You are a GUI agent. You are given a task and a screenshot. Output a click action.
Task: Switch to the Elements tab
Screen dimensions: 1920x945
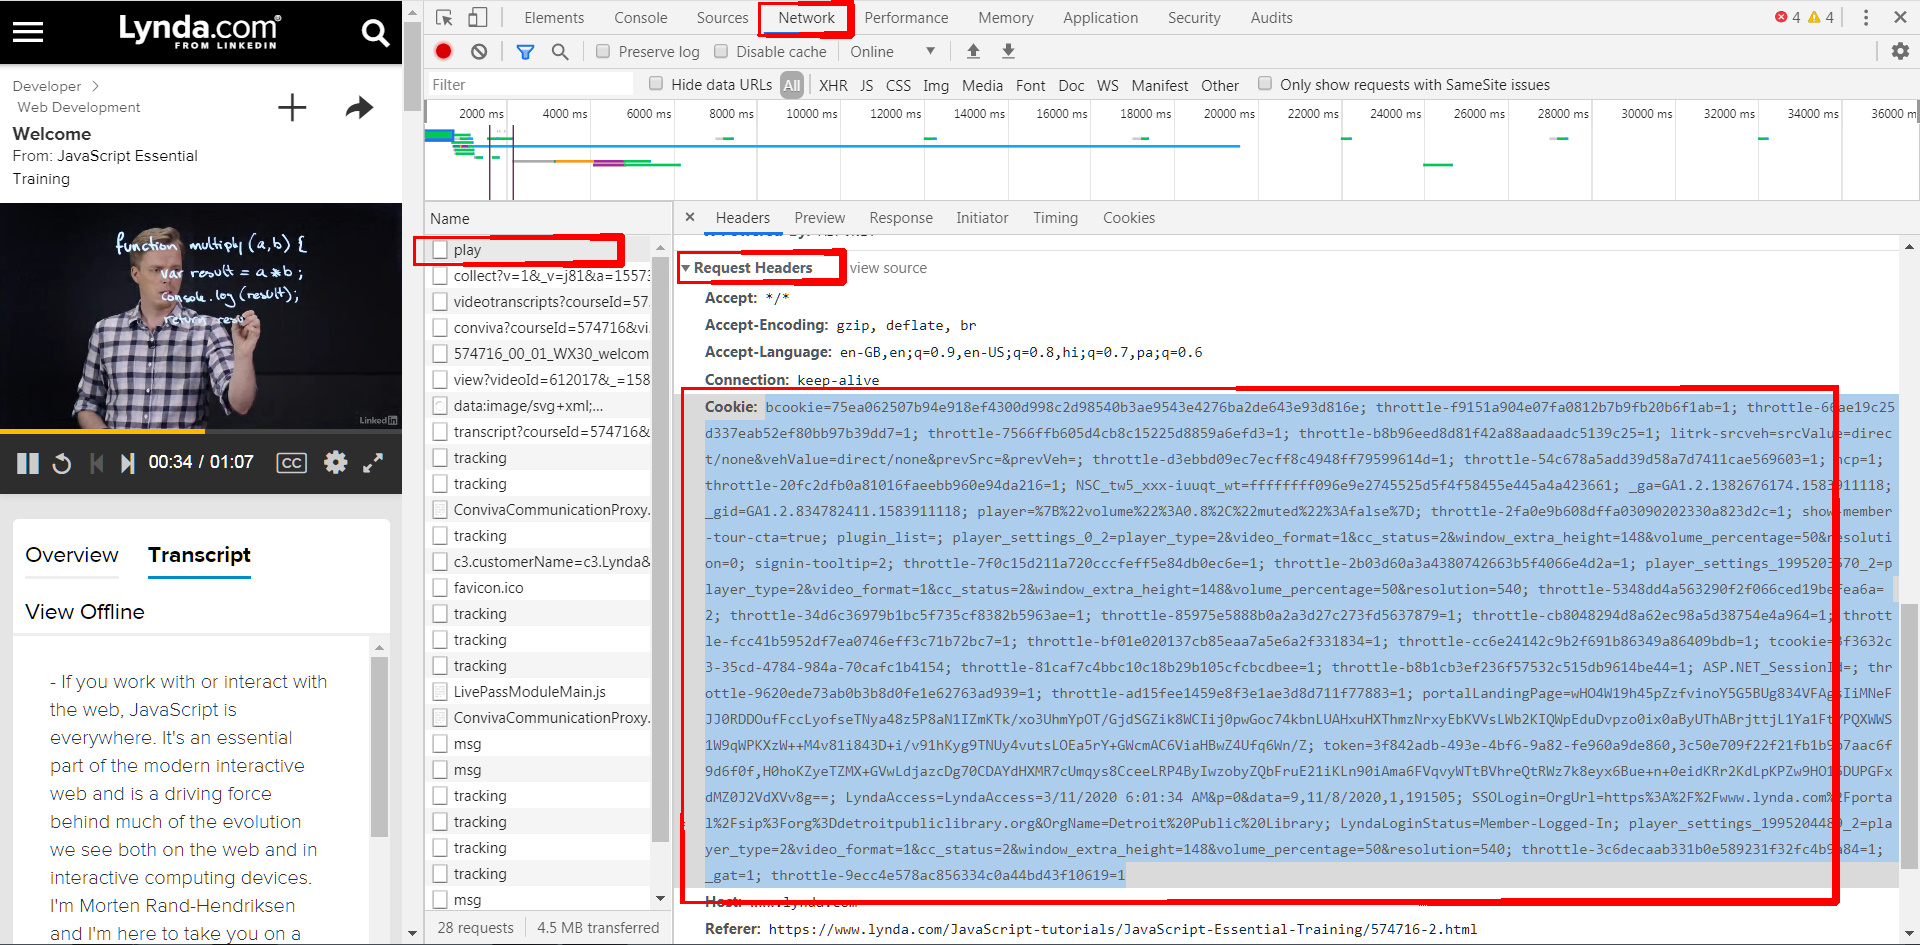point(554,18)
